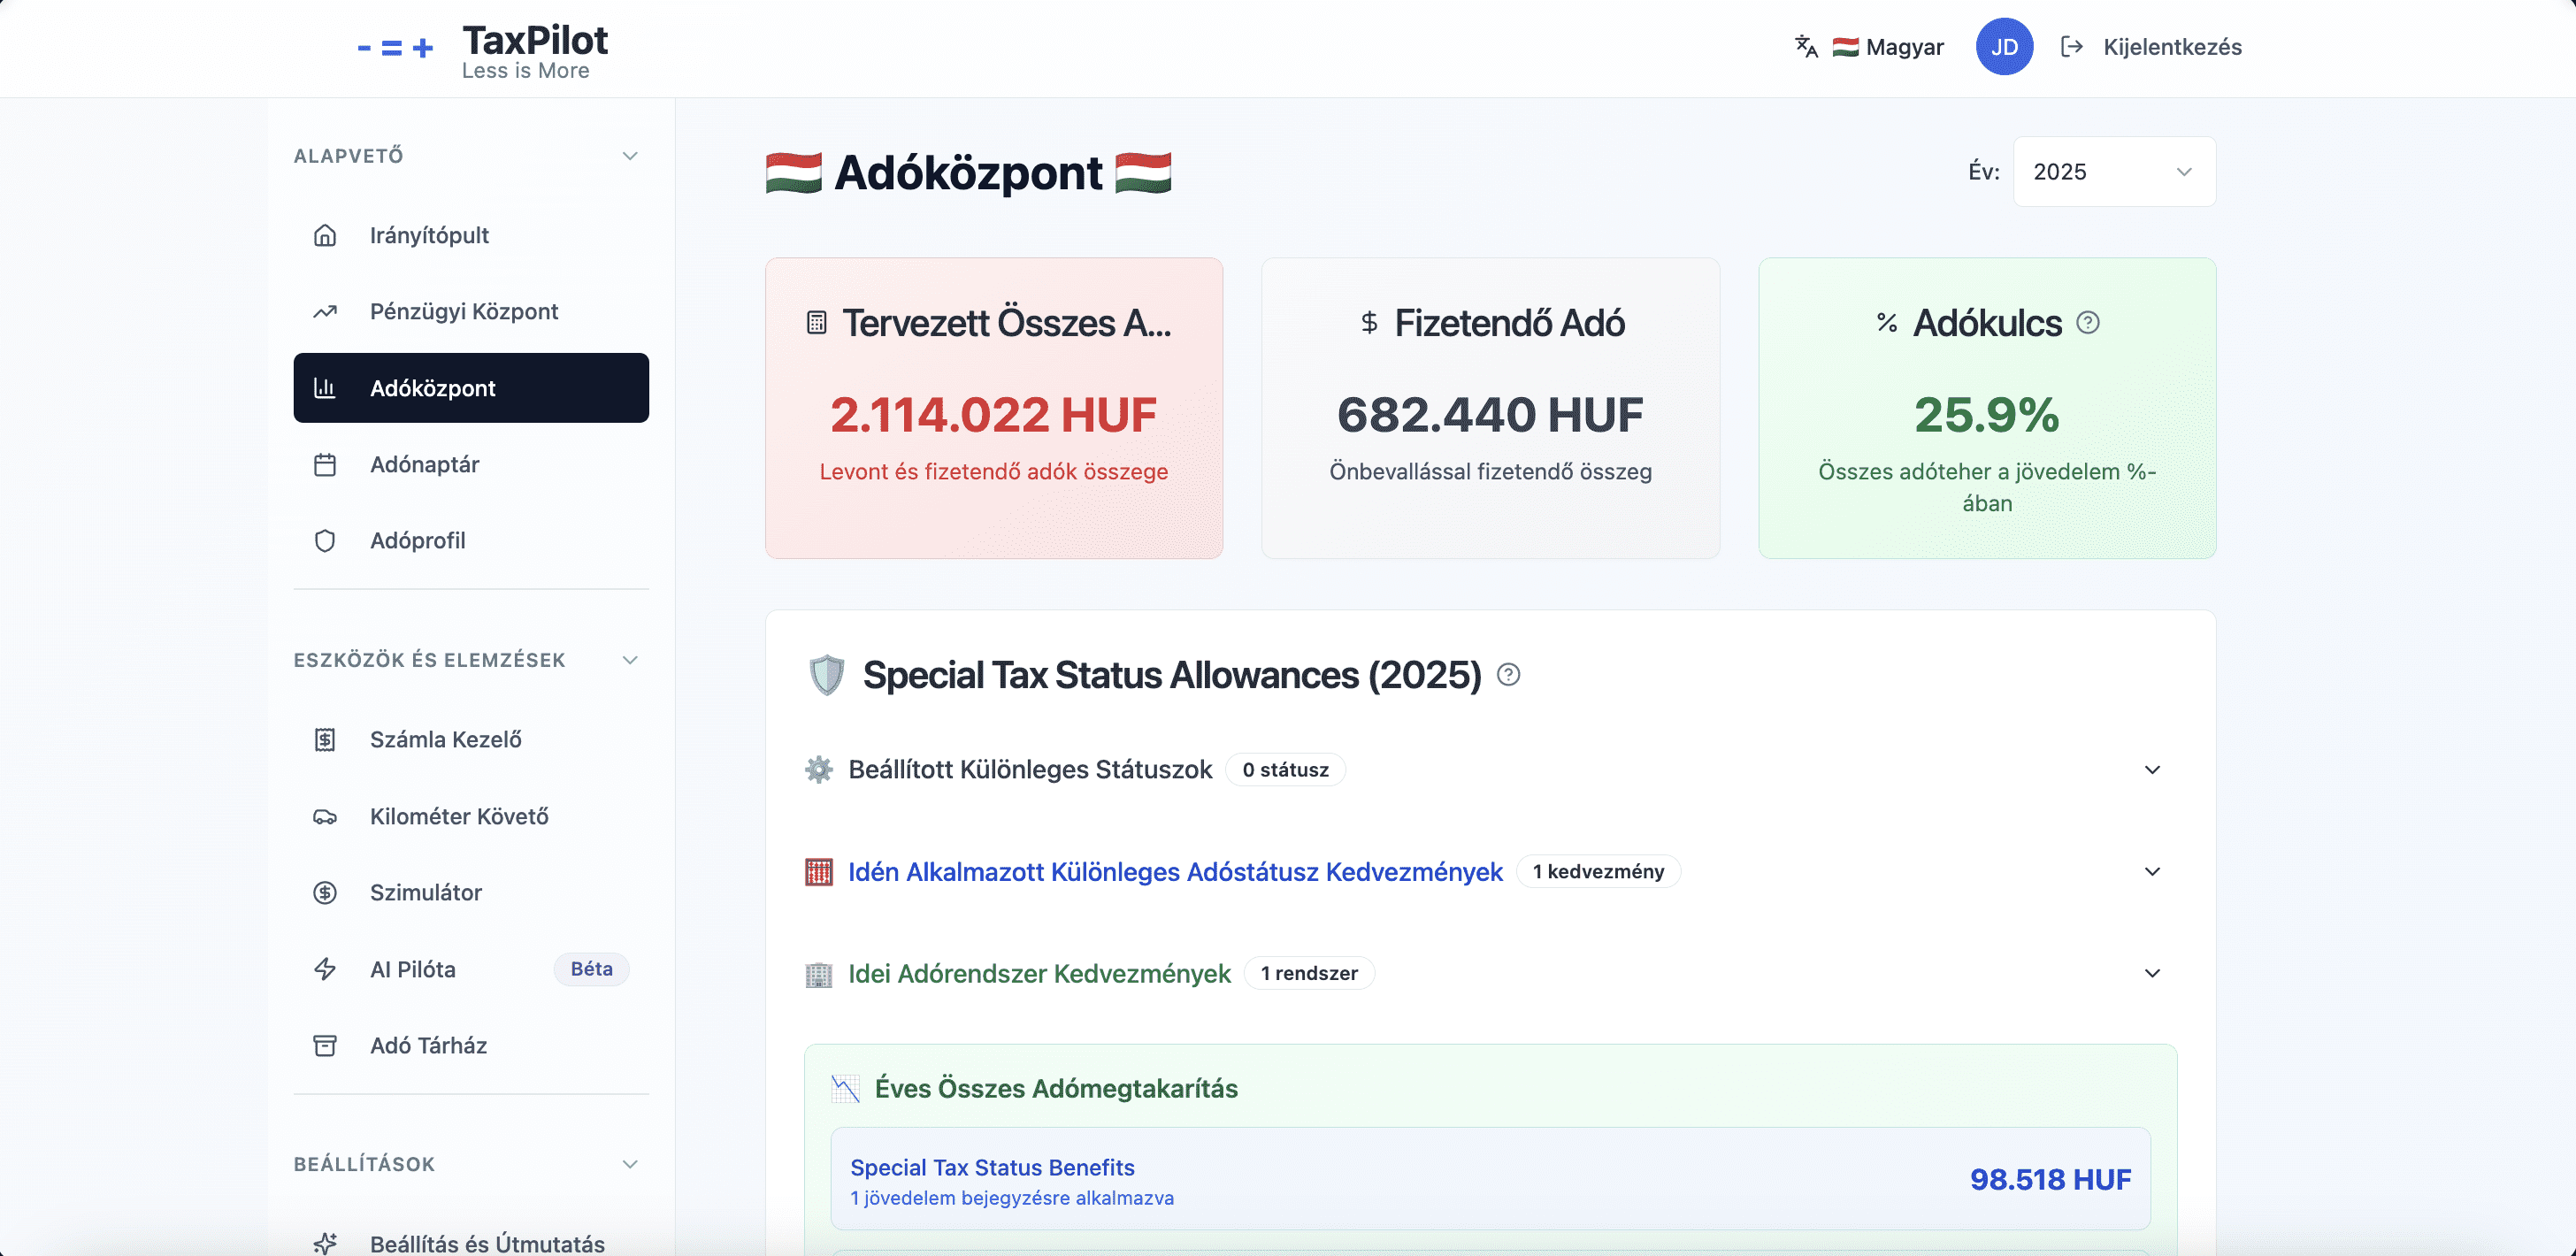Click the calendar icon next to Adónaptár
2576x1256 pixels.
[325, 464]
